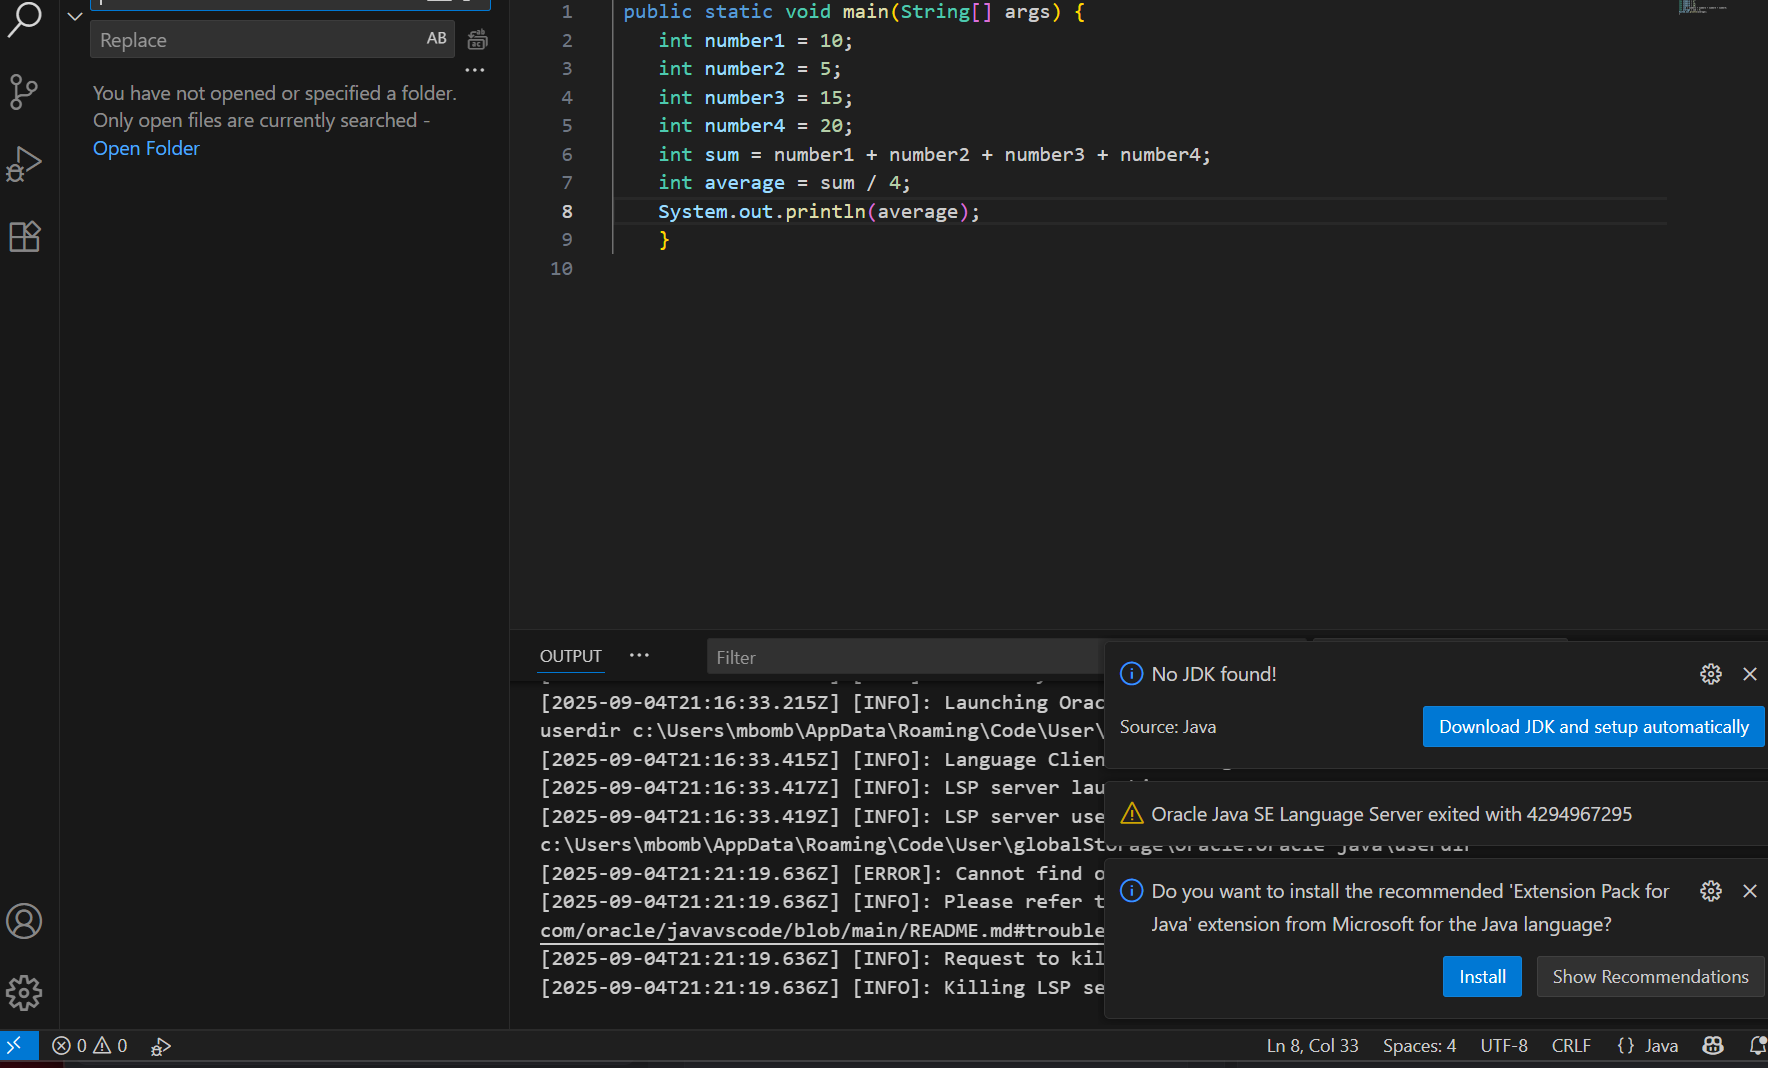This screenshot has height=1068, width=1768.
Task: Click Download JDK and setup automatically
Action: [1593, 727]
